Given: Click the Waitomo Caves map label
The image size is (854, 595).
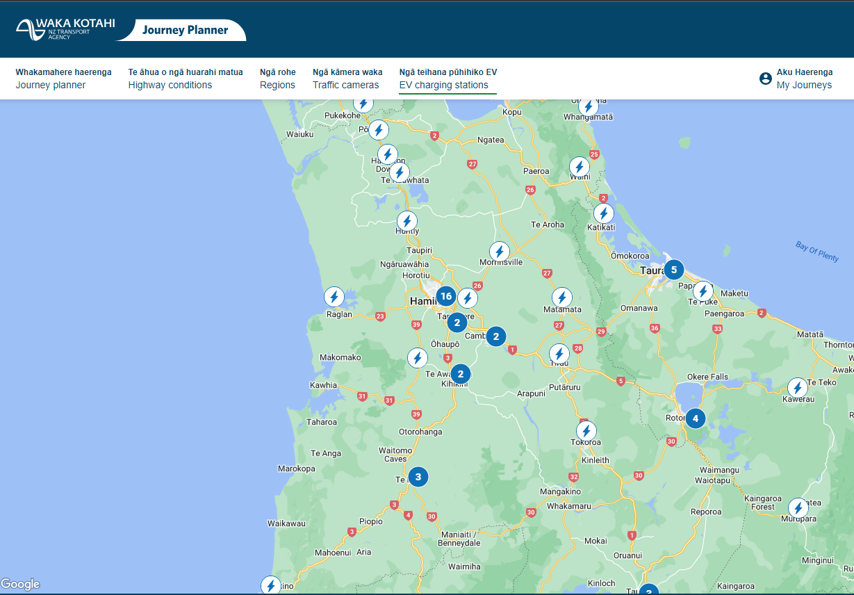Looking at the screenshot, I should coord(395,454).
